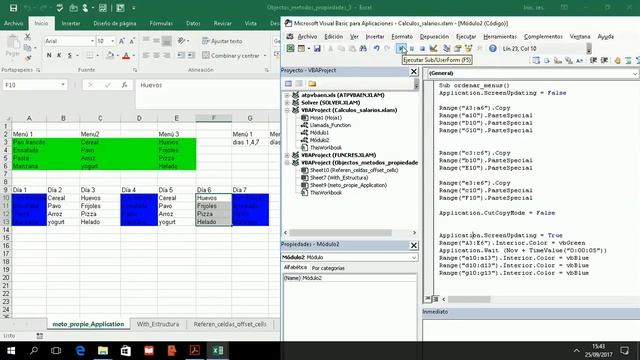Click Format Painter brush in Excel ribbon
This screenshot has height=360, width=640.
coord(27,58)
